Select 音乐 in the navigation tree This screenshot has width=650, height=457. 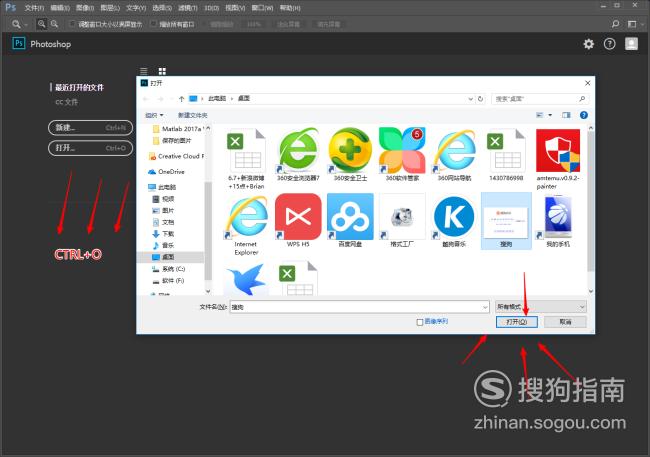tap(164, 245)
